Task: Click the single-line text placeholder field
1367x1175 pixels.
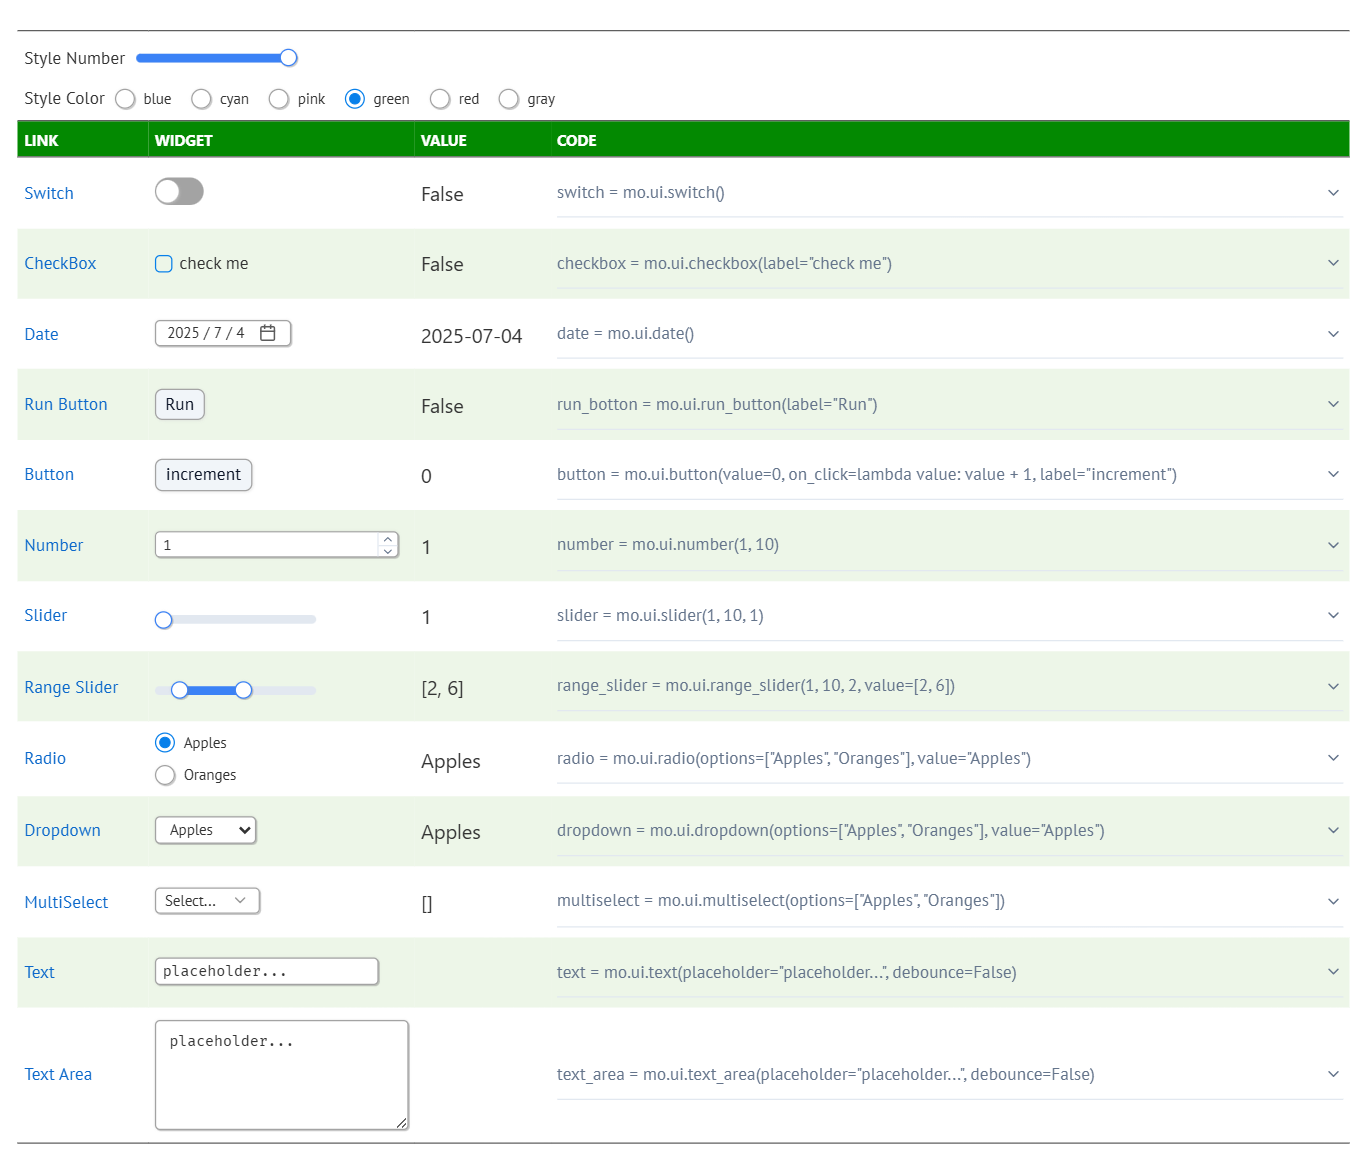Action: click(x=267, y=971)
